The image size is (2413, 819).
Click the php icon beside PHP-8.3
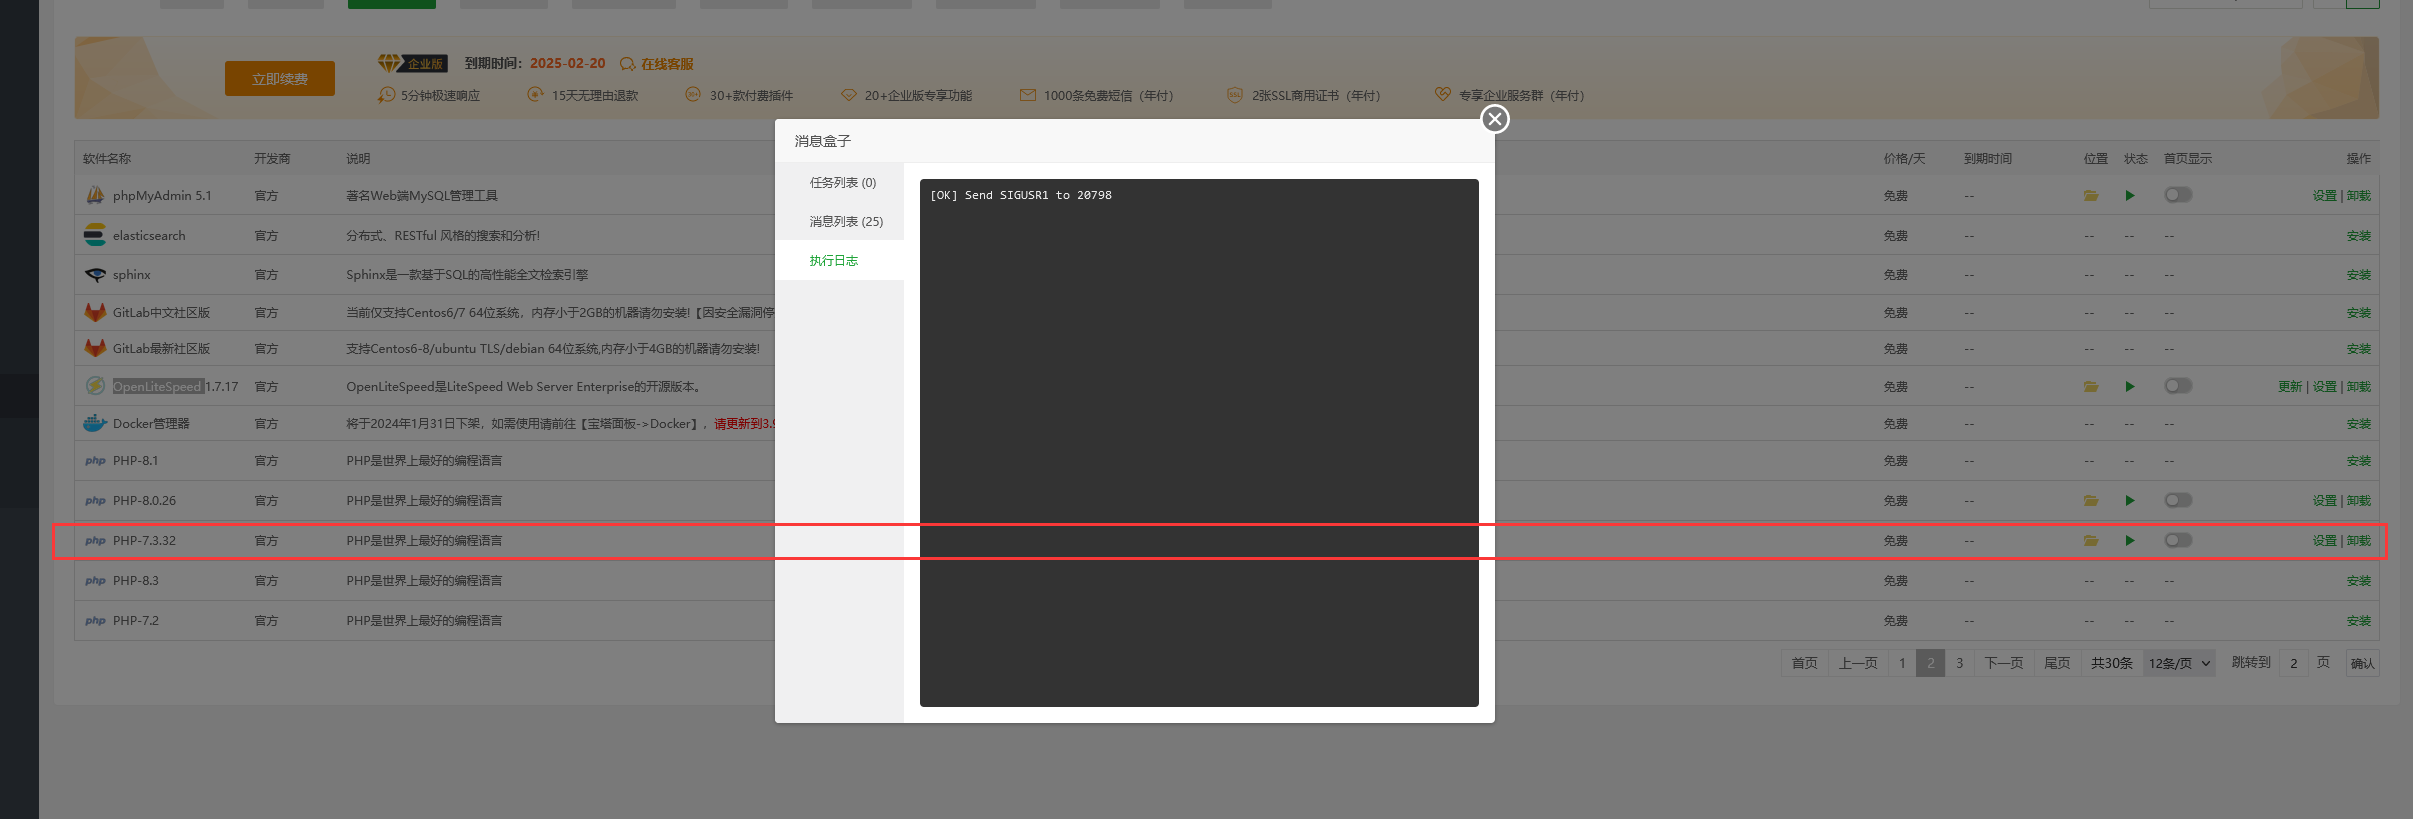[95, 581]
